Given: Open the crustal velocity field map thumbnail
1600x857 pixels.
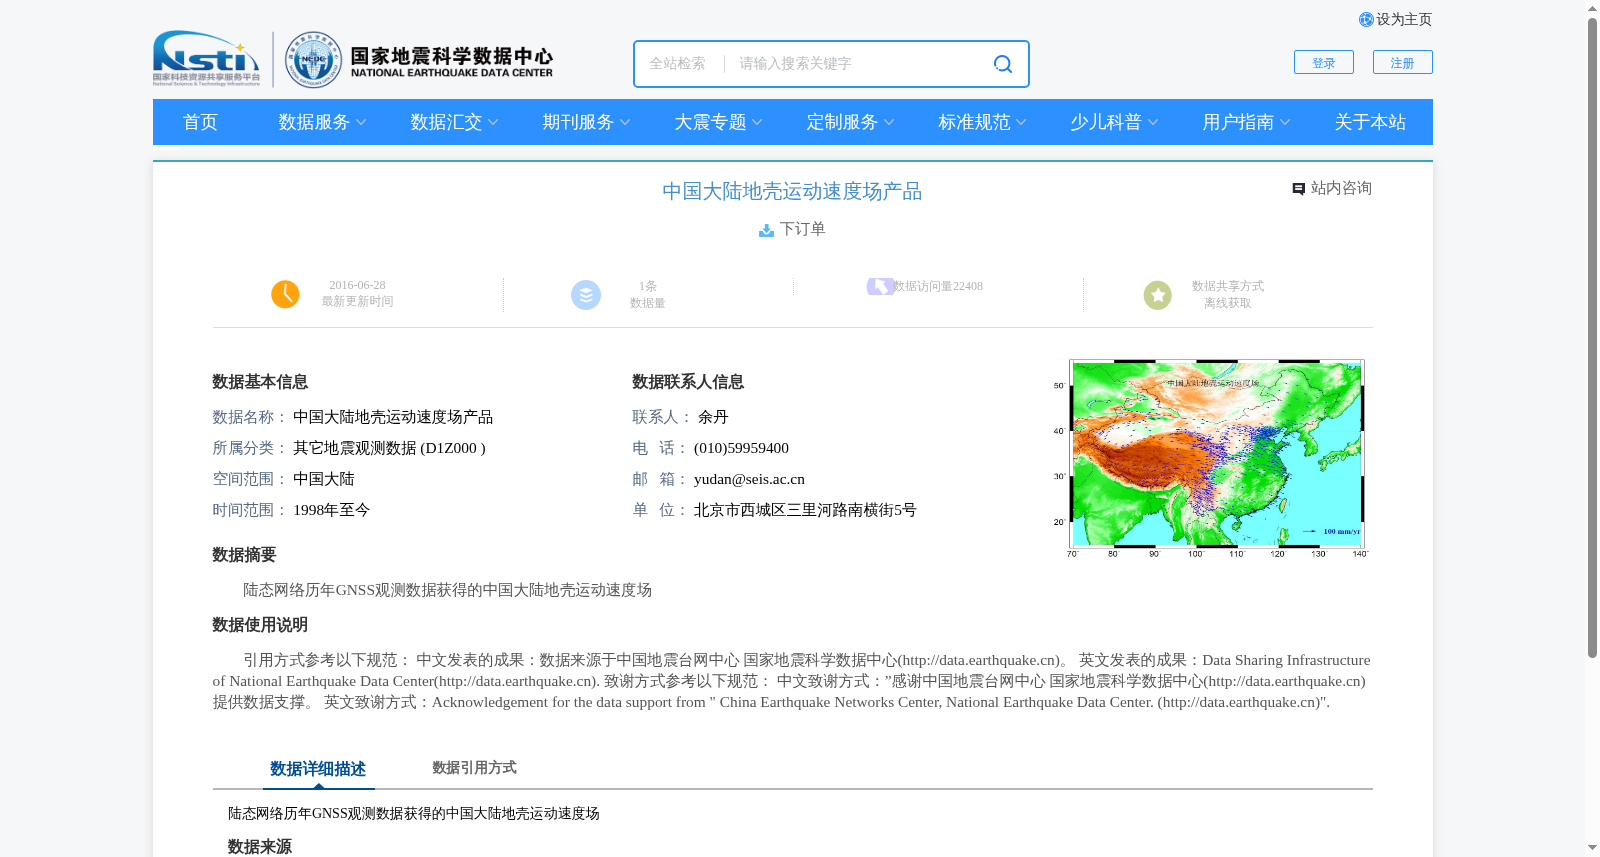Looking at the screenshot, I should (1210, 457).
